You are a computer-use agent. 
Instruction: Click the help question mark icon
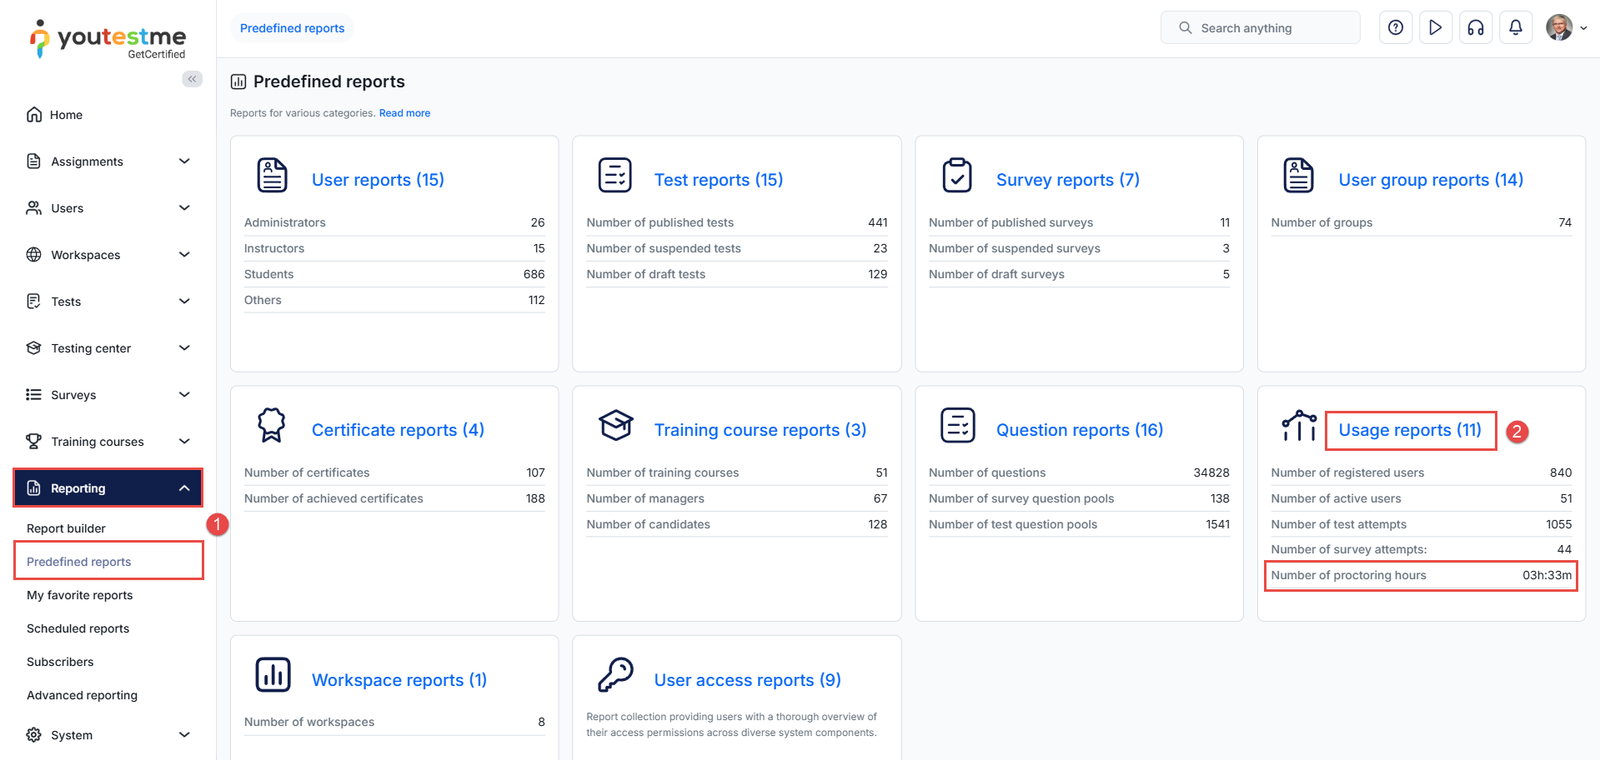point(1395,28)
